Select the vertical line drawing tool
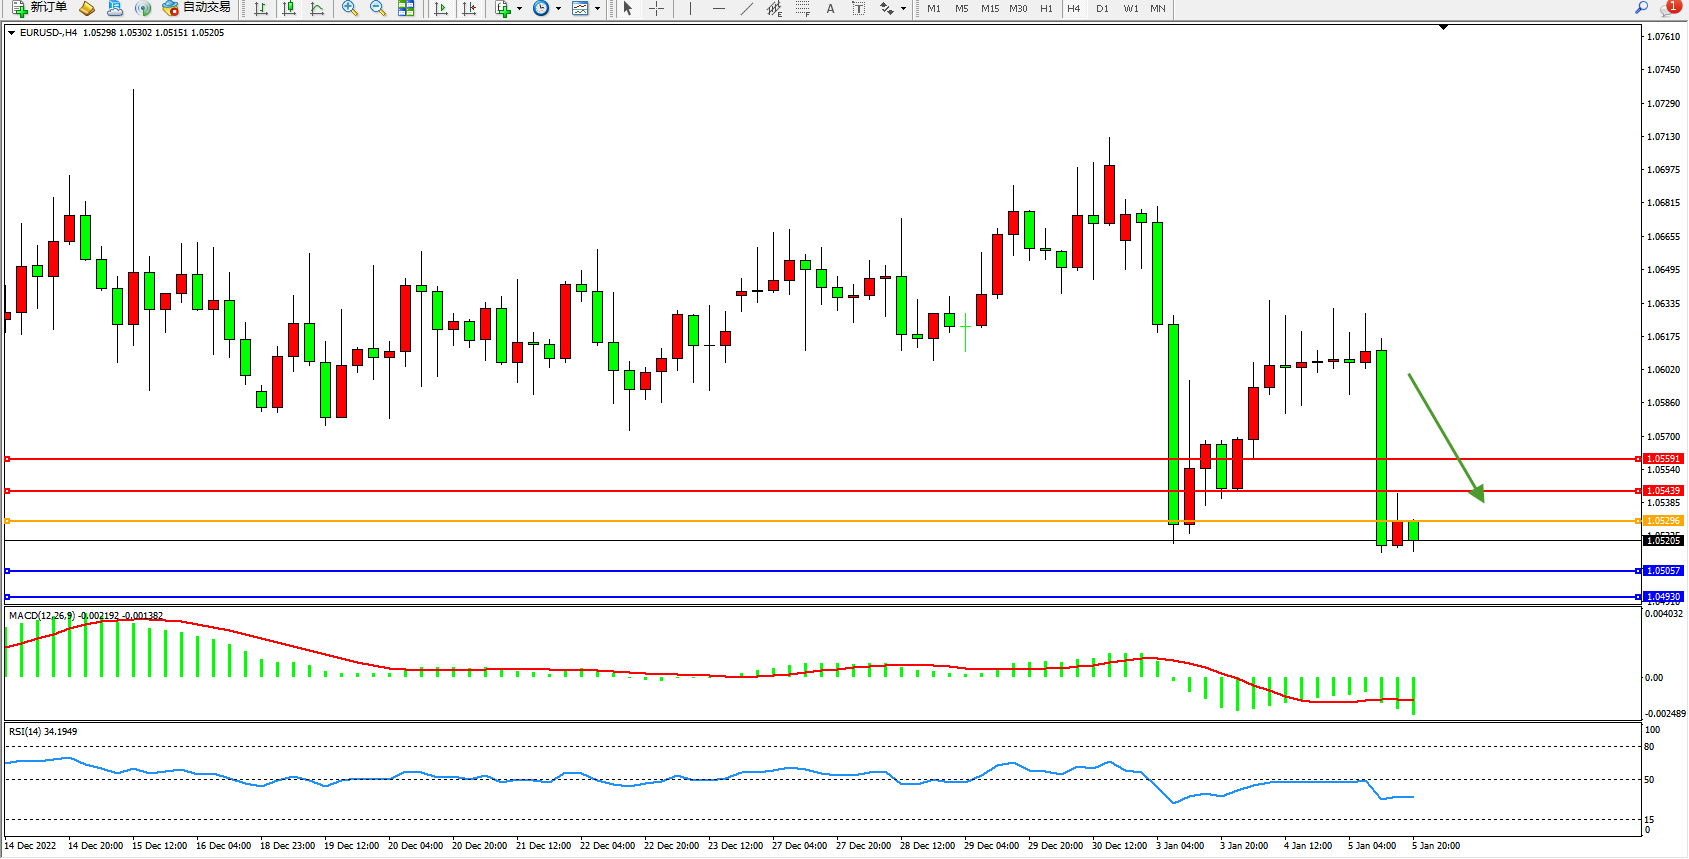This screenshot has height=859, width=1689. click(x=690, y=8)
